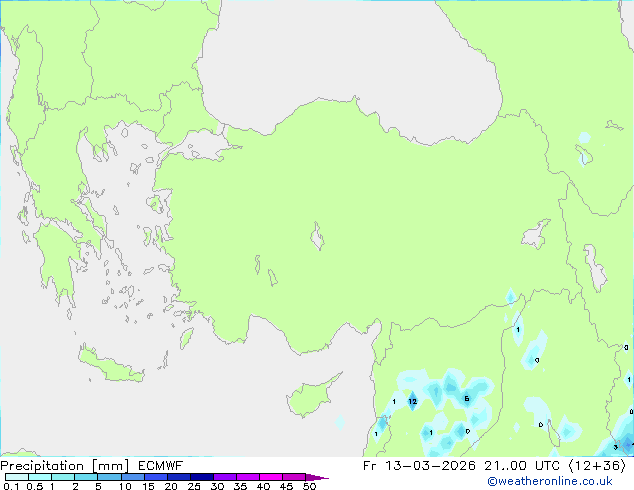Click the legend scale label '50'

click(309, 486)
